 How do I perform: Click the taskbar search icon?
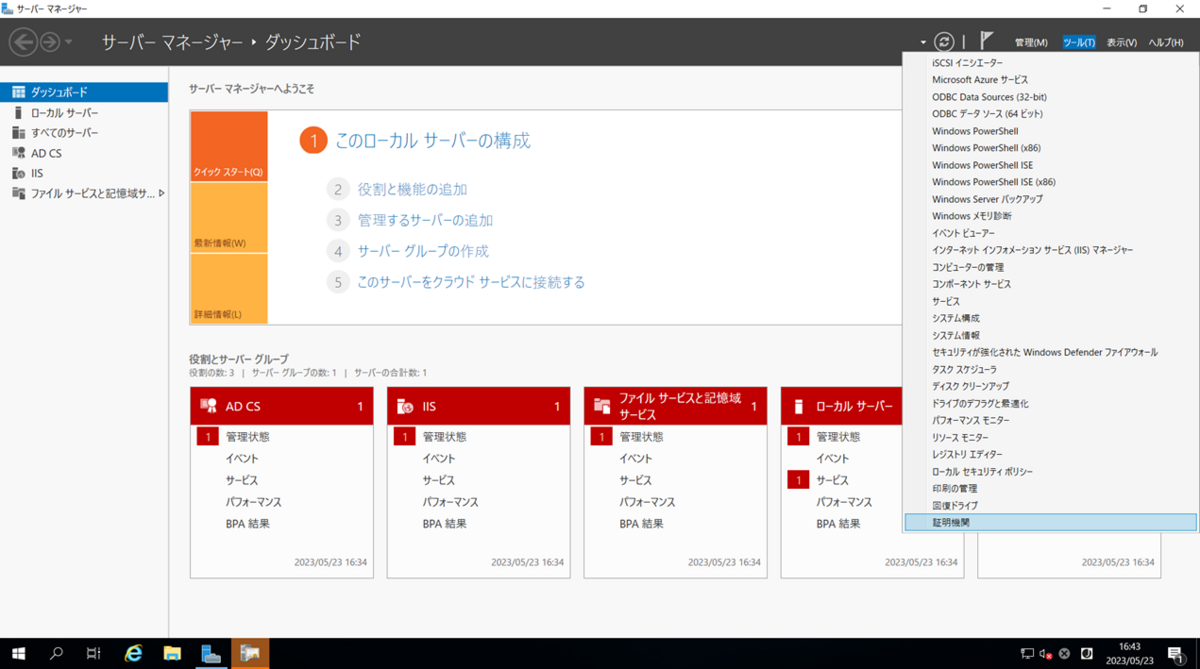(x=57, y=653)
